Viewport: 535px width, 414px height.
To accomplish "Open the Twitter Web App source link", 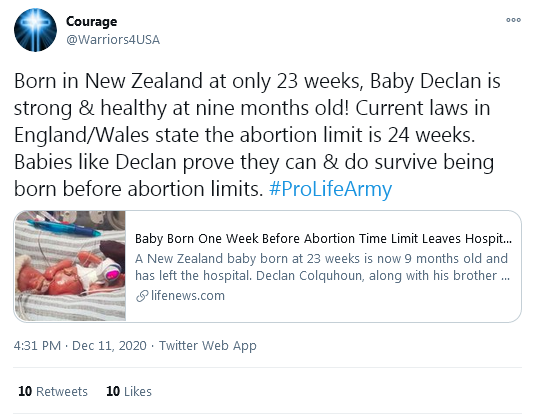I will (x=207, y=346).
